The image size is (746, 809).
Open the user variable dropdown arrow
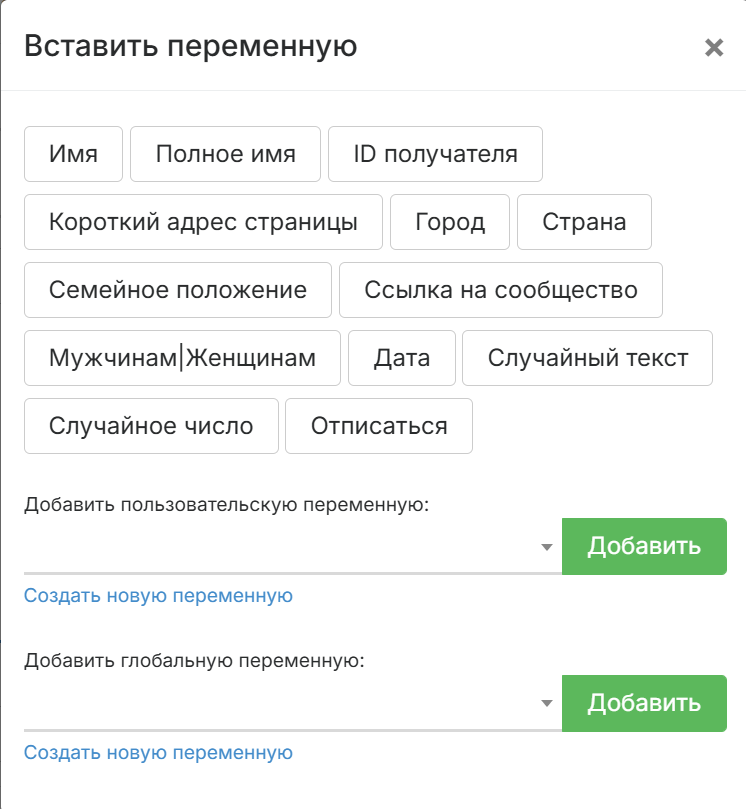tap(546, 547)
